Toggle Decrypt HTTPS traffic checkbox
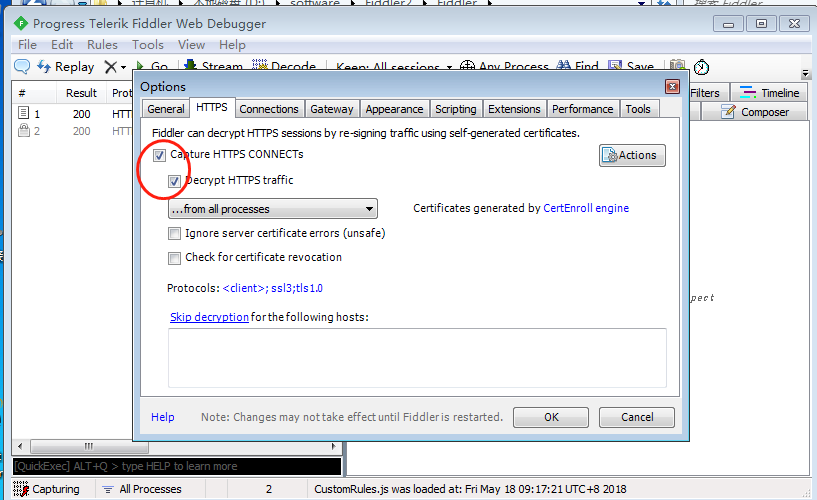 [174, 181]
